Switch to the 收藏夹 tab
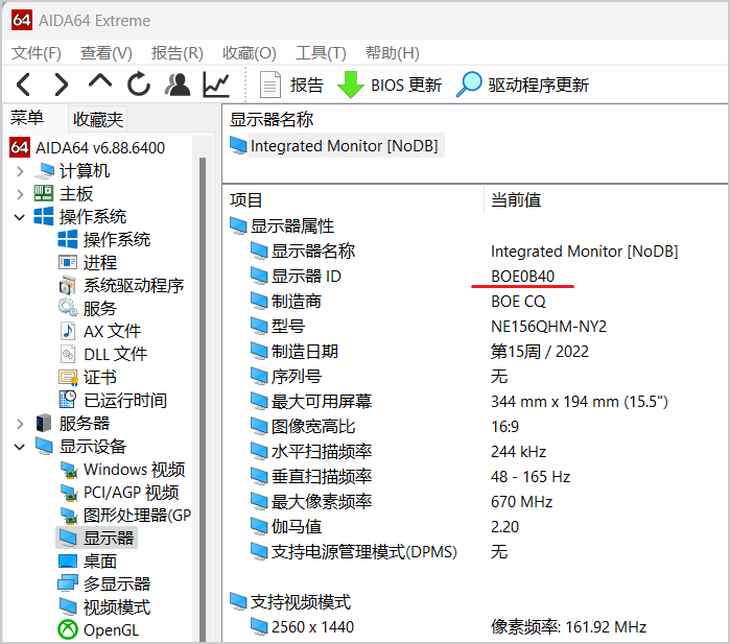The width and height of the screenshot is (730, 644). point(98,119)
